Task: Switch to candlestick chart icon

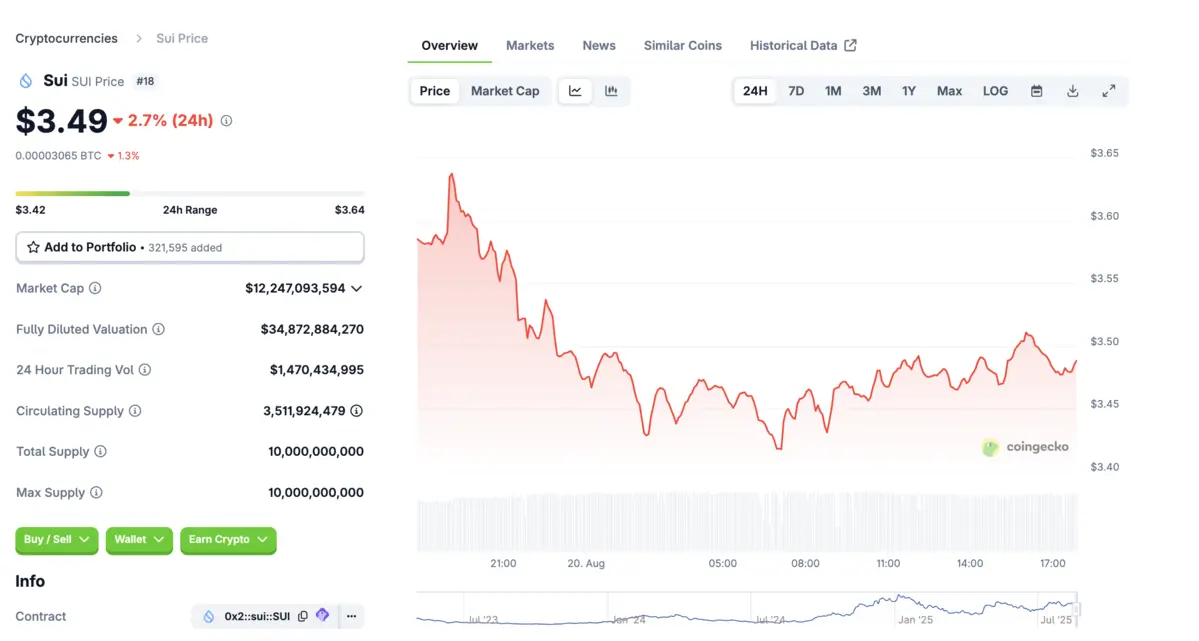Action: 611,91
